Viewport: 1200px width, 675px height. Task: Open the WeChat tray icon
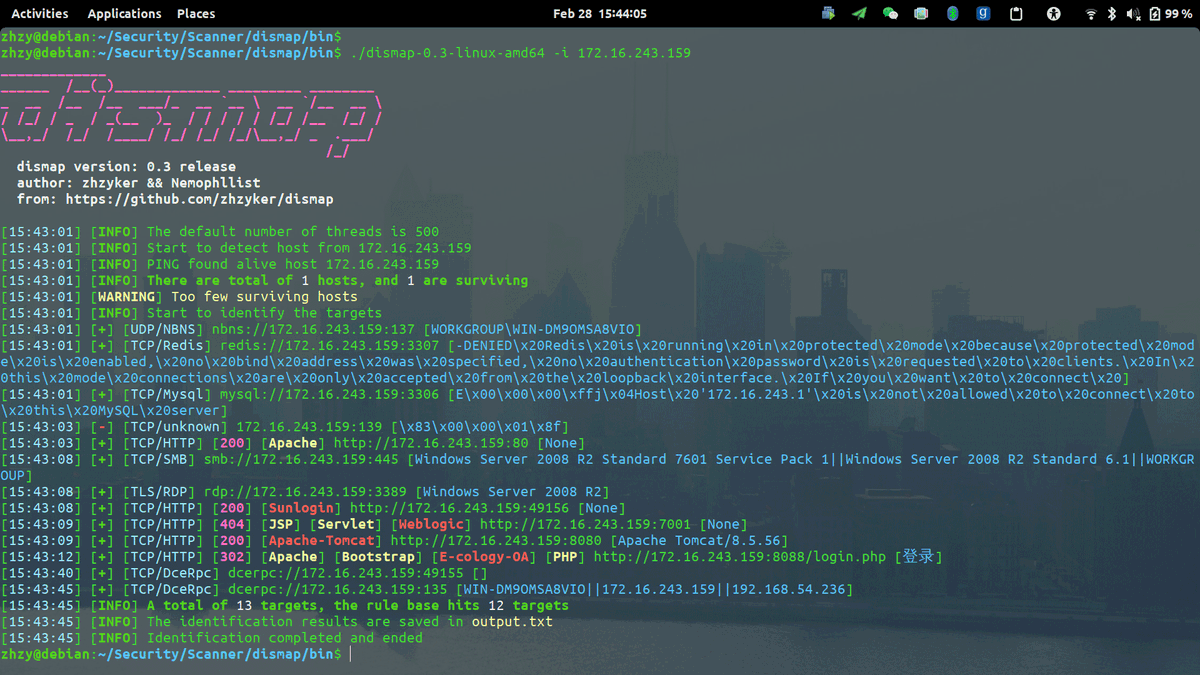pos(890,14)
